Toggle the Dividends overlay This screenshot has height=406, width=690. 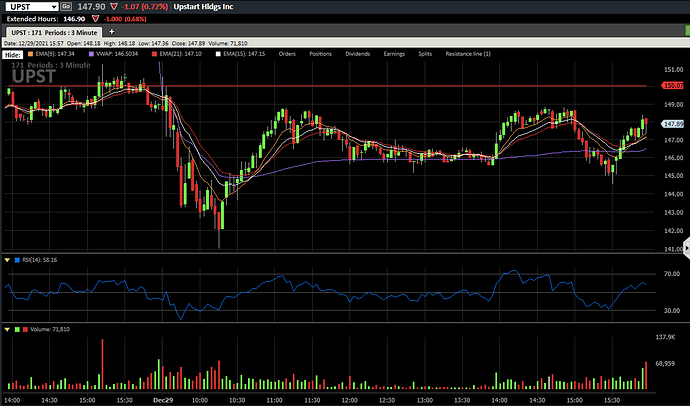[x=358, y=54]
